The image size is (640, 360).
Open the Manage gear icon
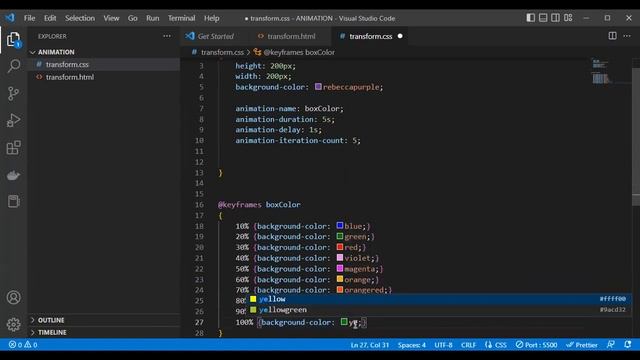pos(13,324)
